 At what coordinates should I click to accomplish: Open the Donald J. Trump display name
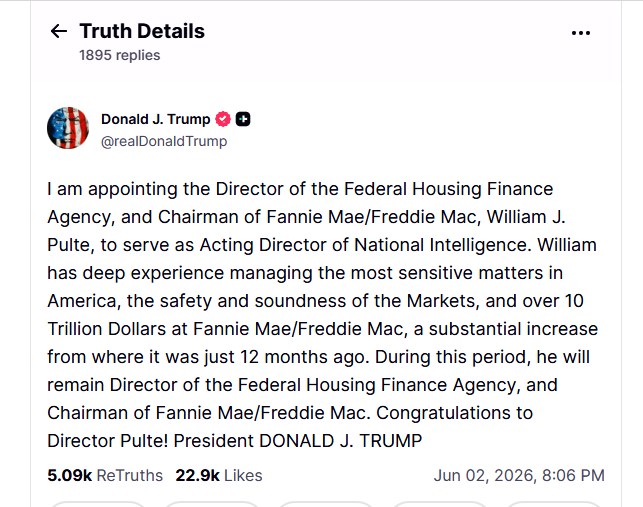click(x=155, y=119)
